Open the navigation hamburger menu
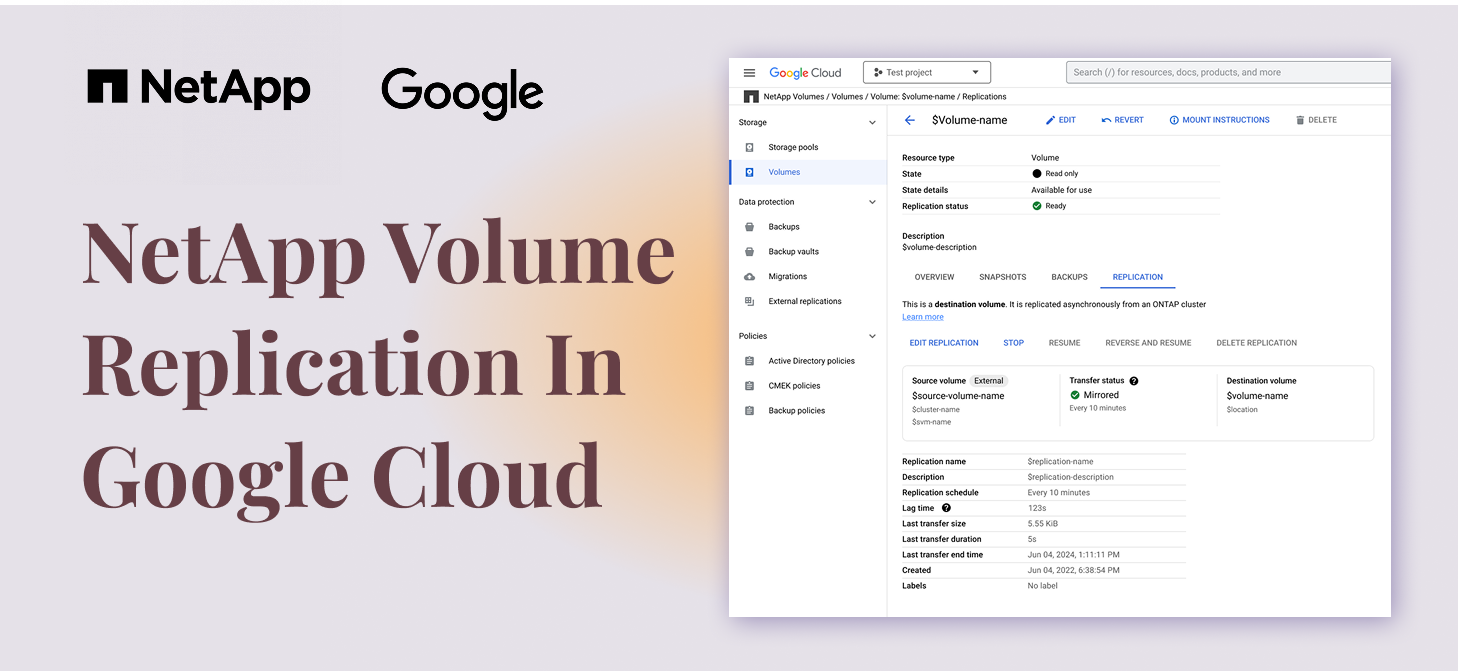The image size is (1458, 671). click(749, 72)
